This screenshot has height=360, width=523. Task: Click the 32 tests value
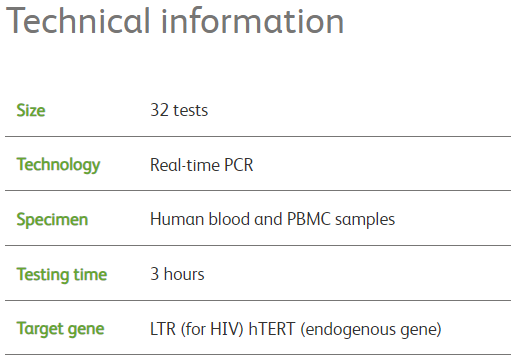click(x=179, y=110)
